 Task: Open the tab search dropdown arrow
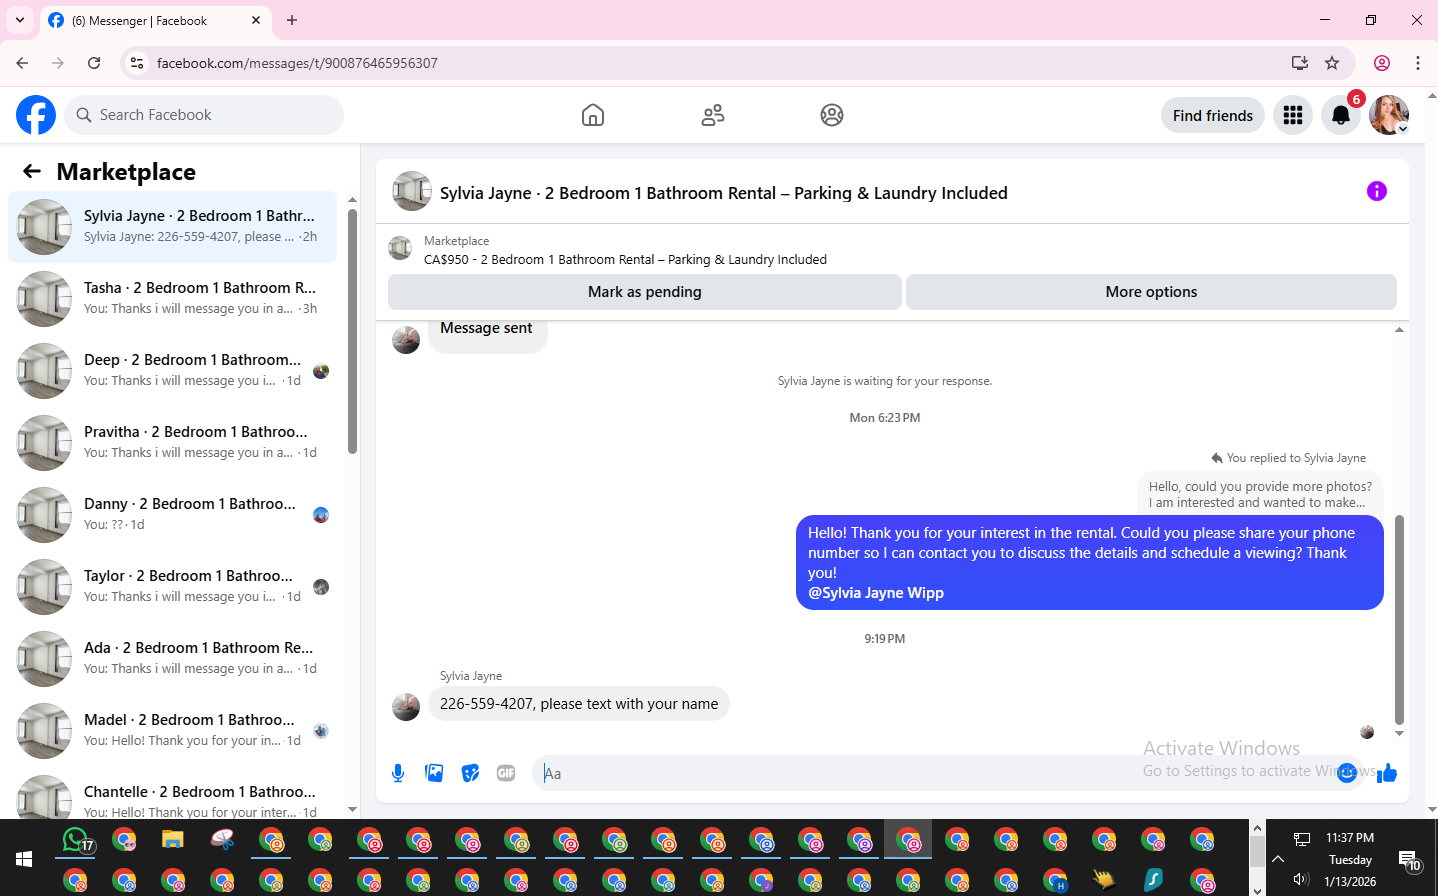[x=19, y=20]
